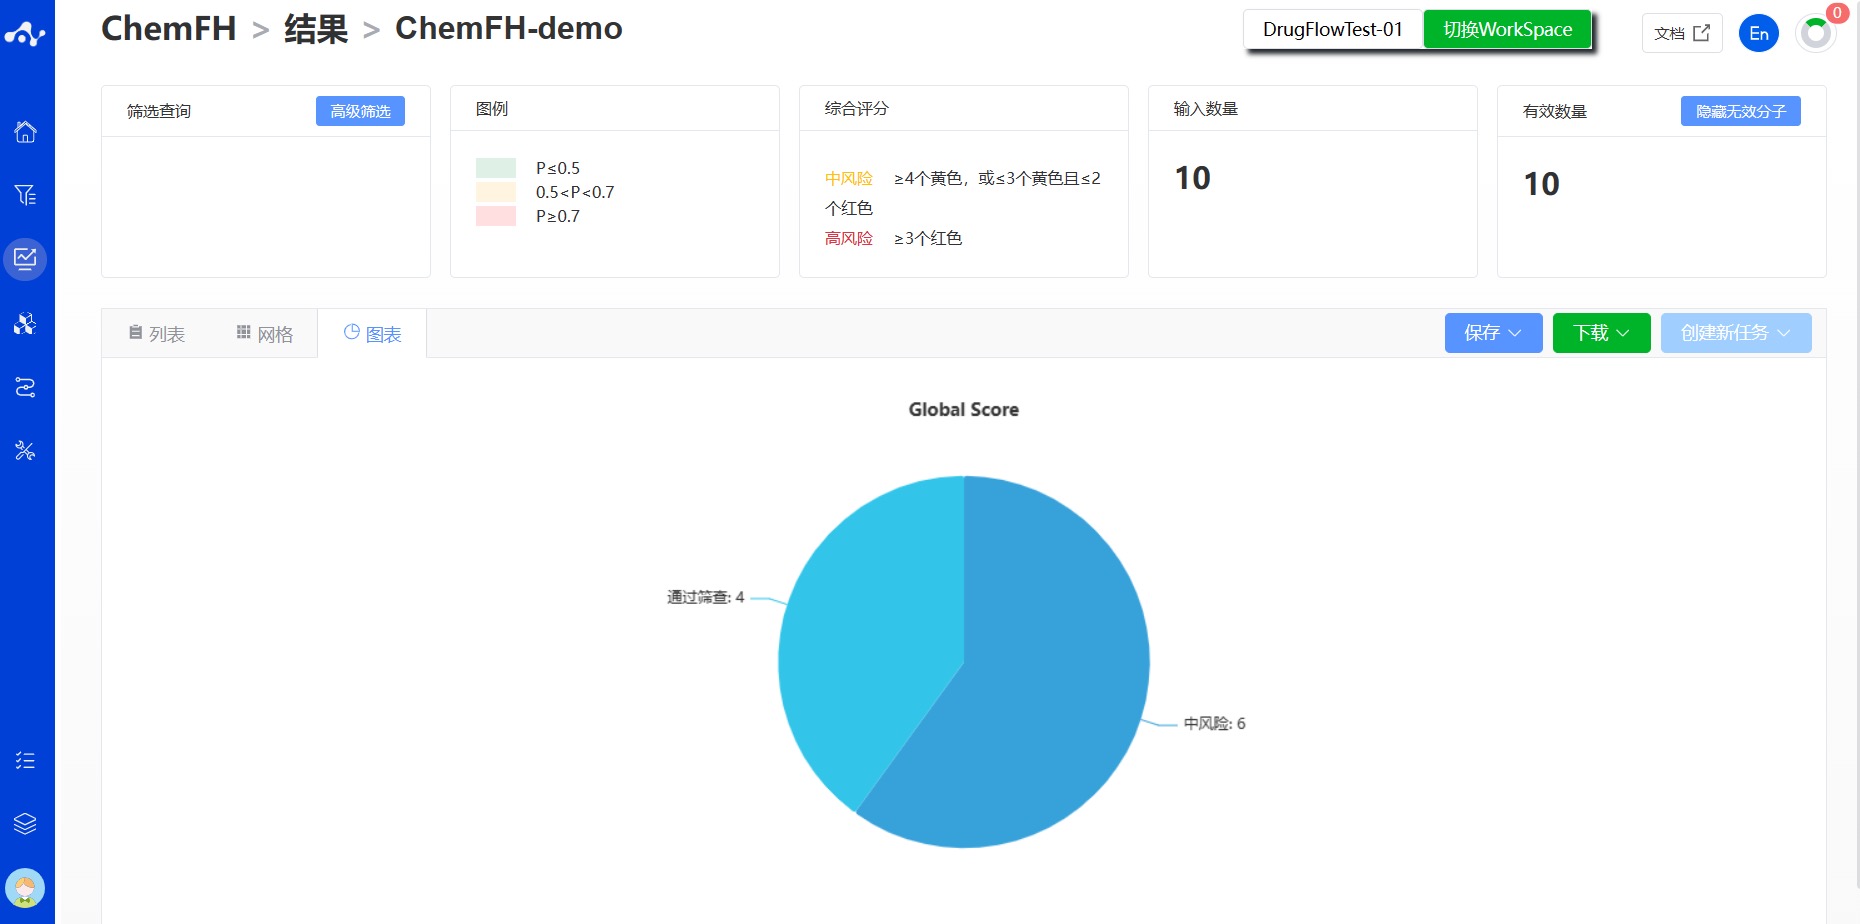Click the 高级筛选 button
The image size is (1860, 924).
[360, 111]
